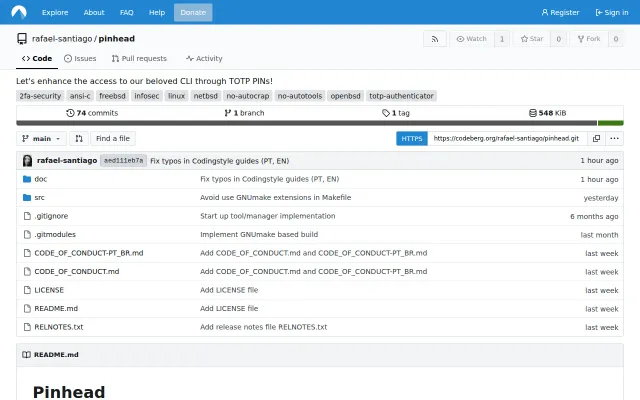The image size is (640, 400).
Task: Click the linux topic tag
Action: tap(176, 96)
